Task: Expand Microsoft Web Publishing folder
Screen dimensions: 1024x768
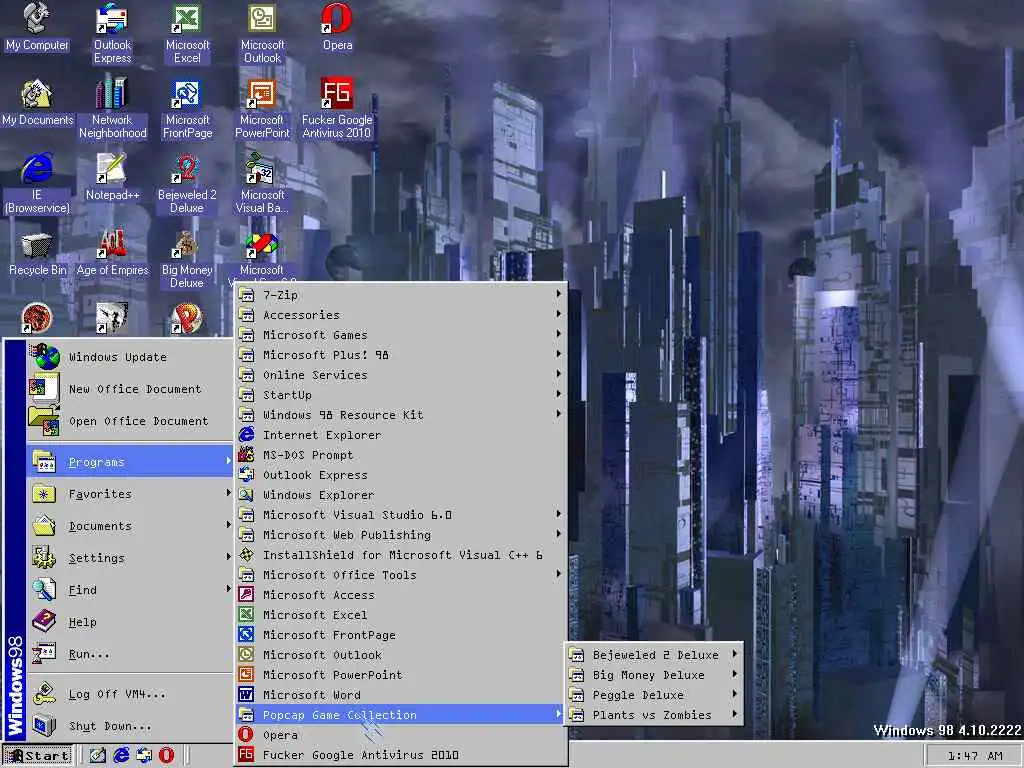Action: (400, 535)
